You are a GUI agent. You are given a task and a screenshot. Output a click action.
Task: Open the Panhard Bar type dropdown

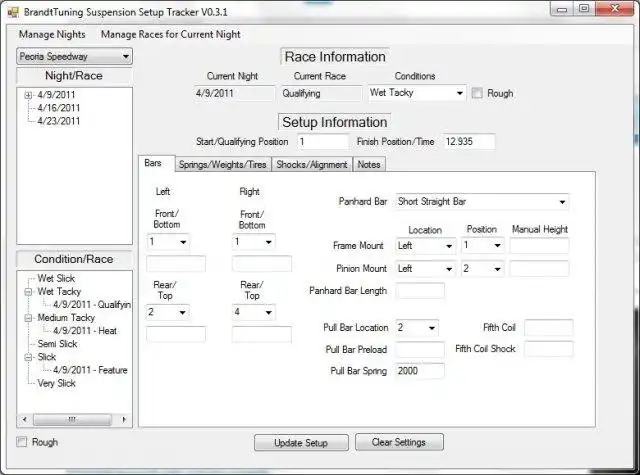(x=482, y=202)
